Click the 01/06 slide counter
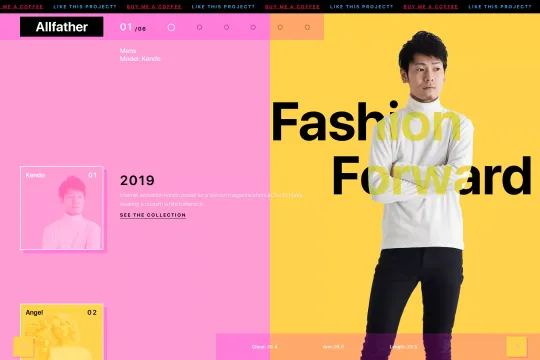Viewport: 540px width, 360px height. tap(133, 27)
